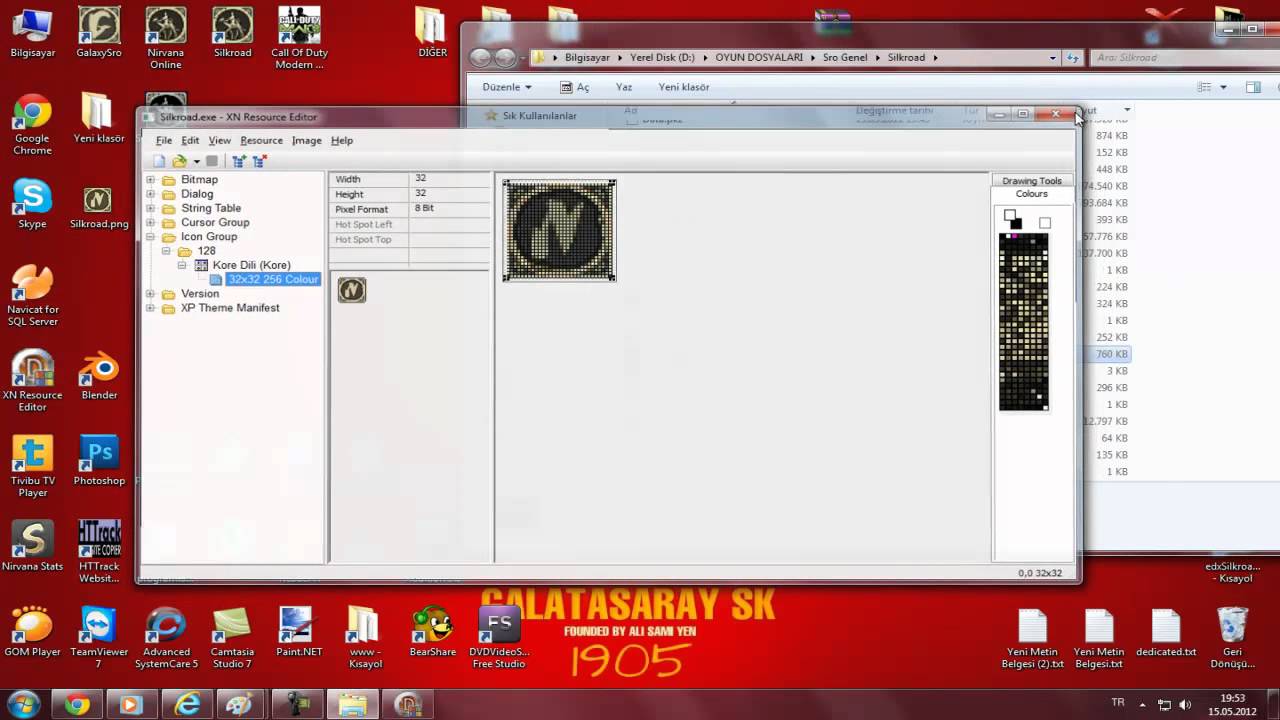Click the New file toolbar icon
Screen dimensions: 1280x720
pyautogui.click(x=159, y=161)
